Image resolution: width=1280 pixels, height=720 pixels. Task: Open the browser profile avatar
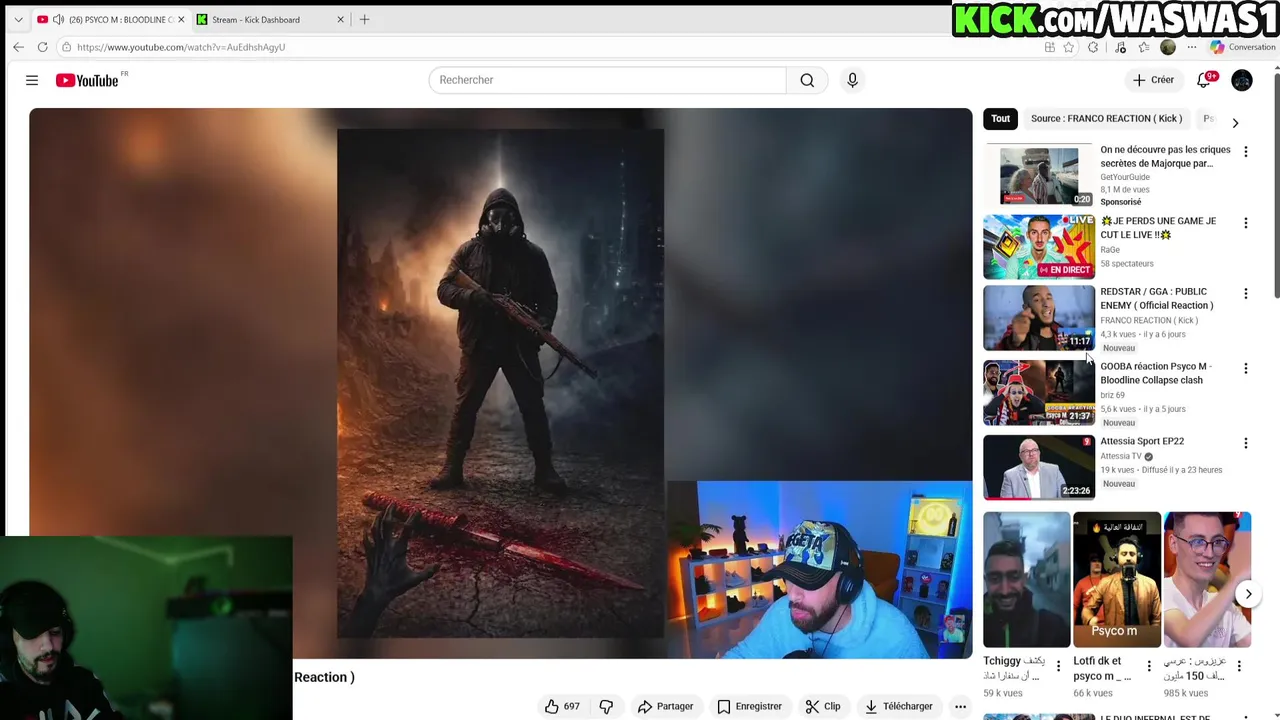[x=1168, y=47]
